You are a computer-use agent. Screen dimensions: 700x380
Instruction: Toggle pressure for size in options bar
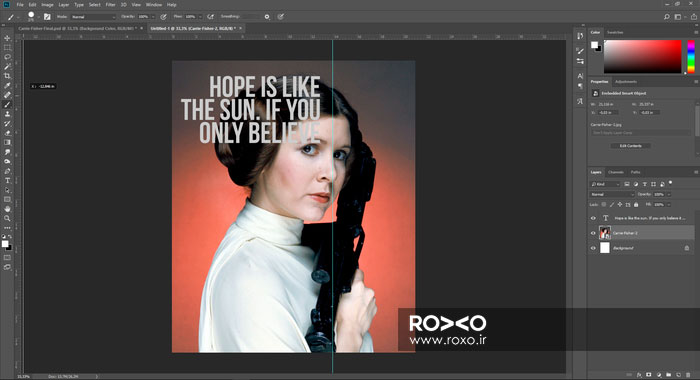[280, 17]
